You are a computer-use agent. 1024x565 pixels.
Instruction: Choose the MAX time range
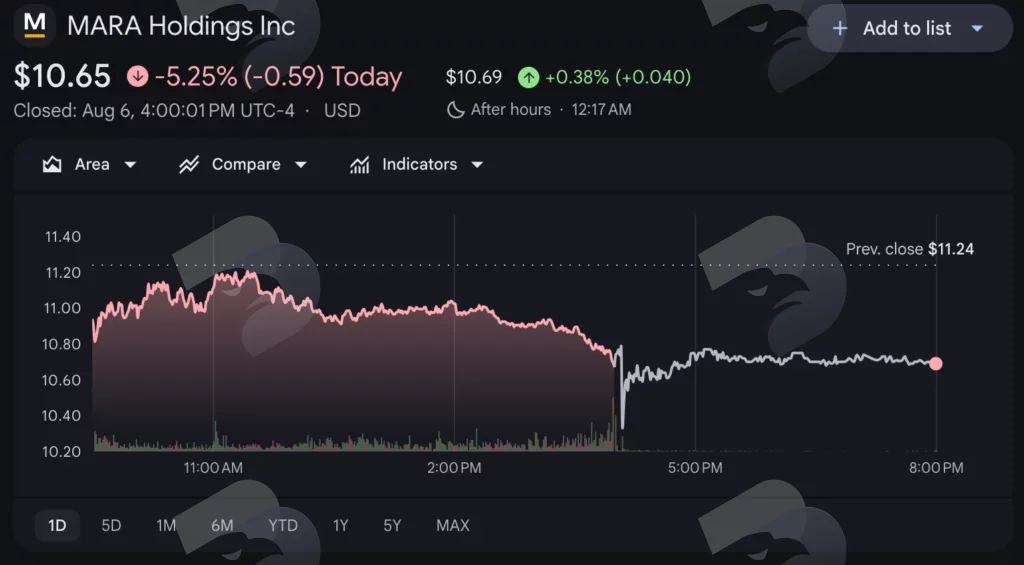click(453, 525)
